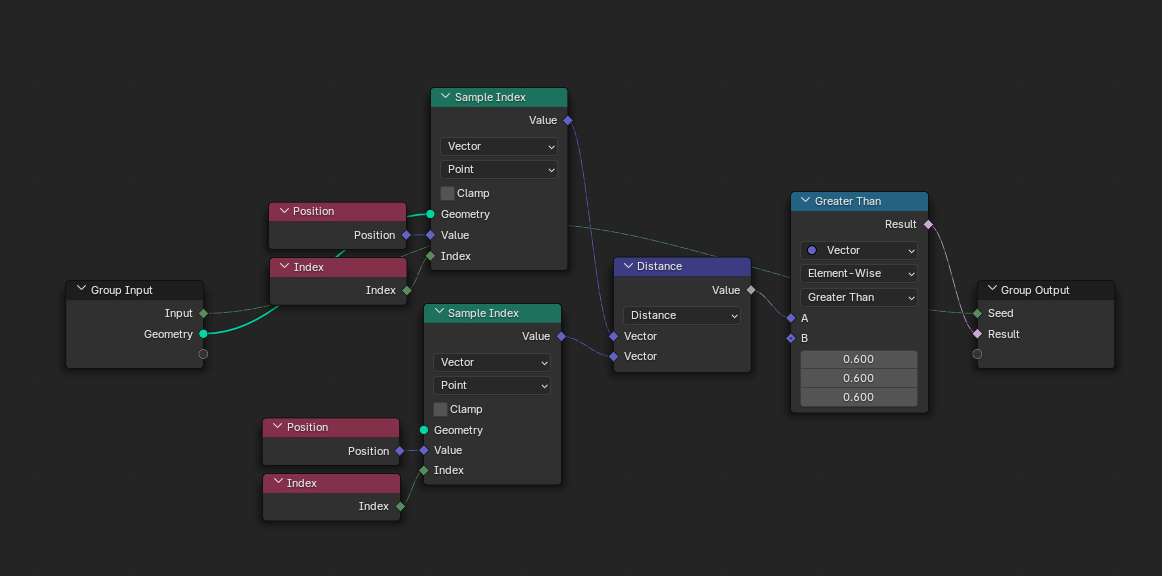Click the first 0.600 B value field
Screen dimensions: 1162x576
click(x=859, y=359)
